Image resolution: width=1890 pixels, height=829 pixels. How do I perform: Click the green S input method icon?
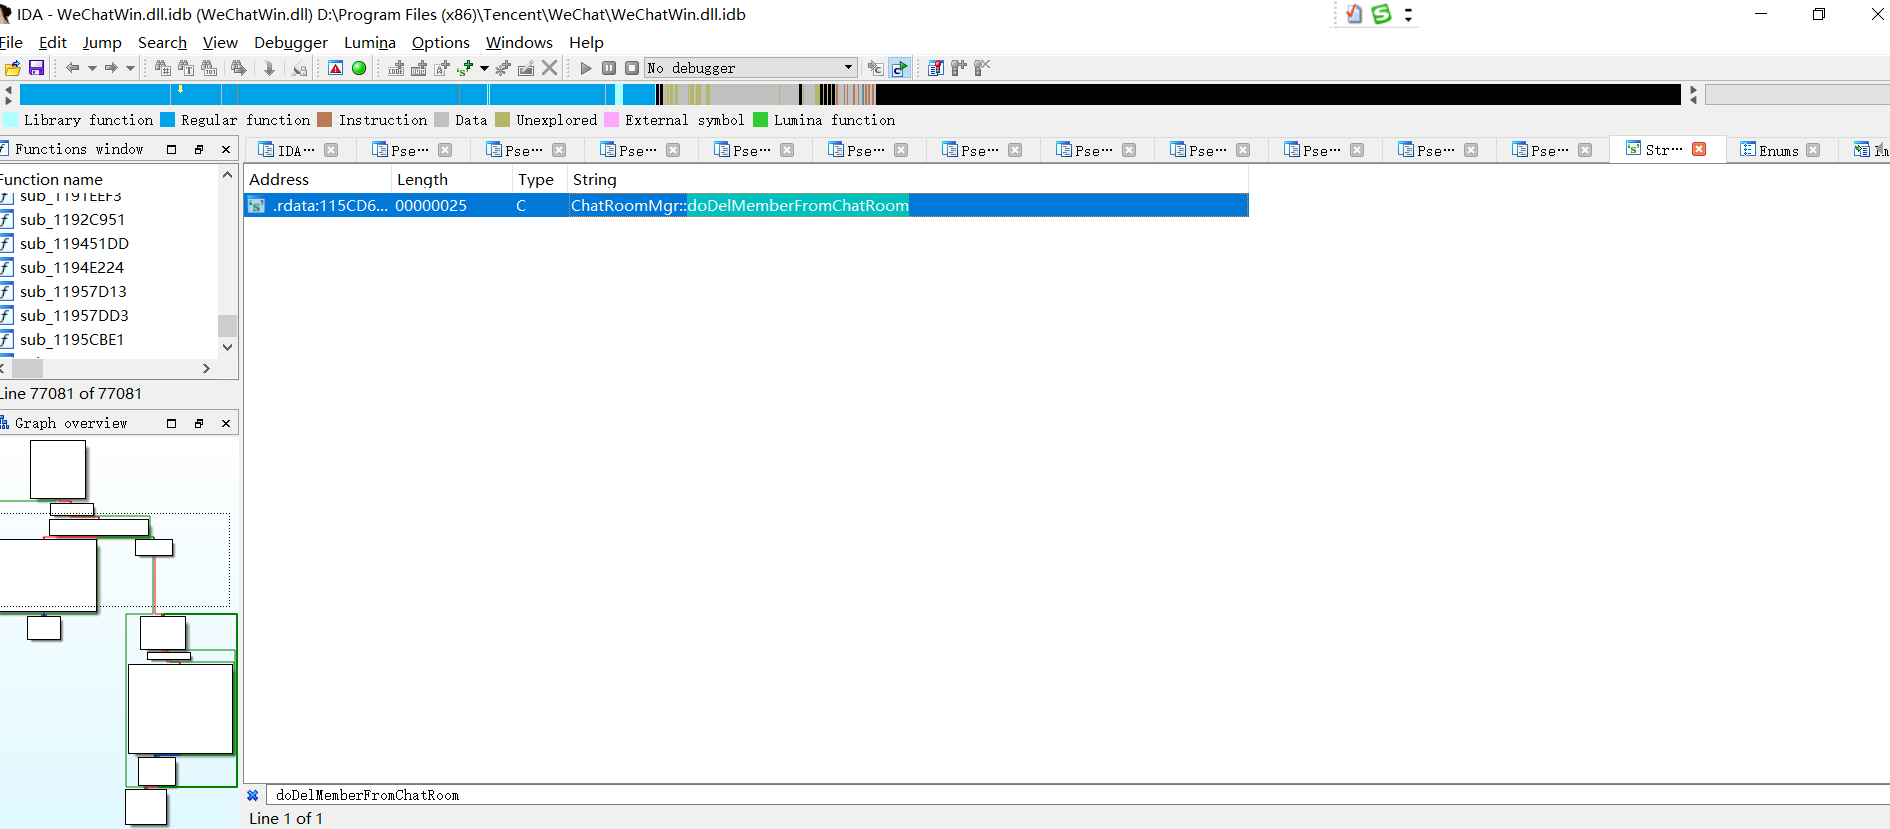[x=1382, y=14]
